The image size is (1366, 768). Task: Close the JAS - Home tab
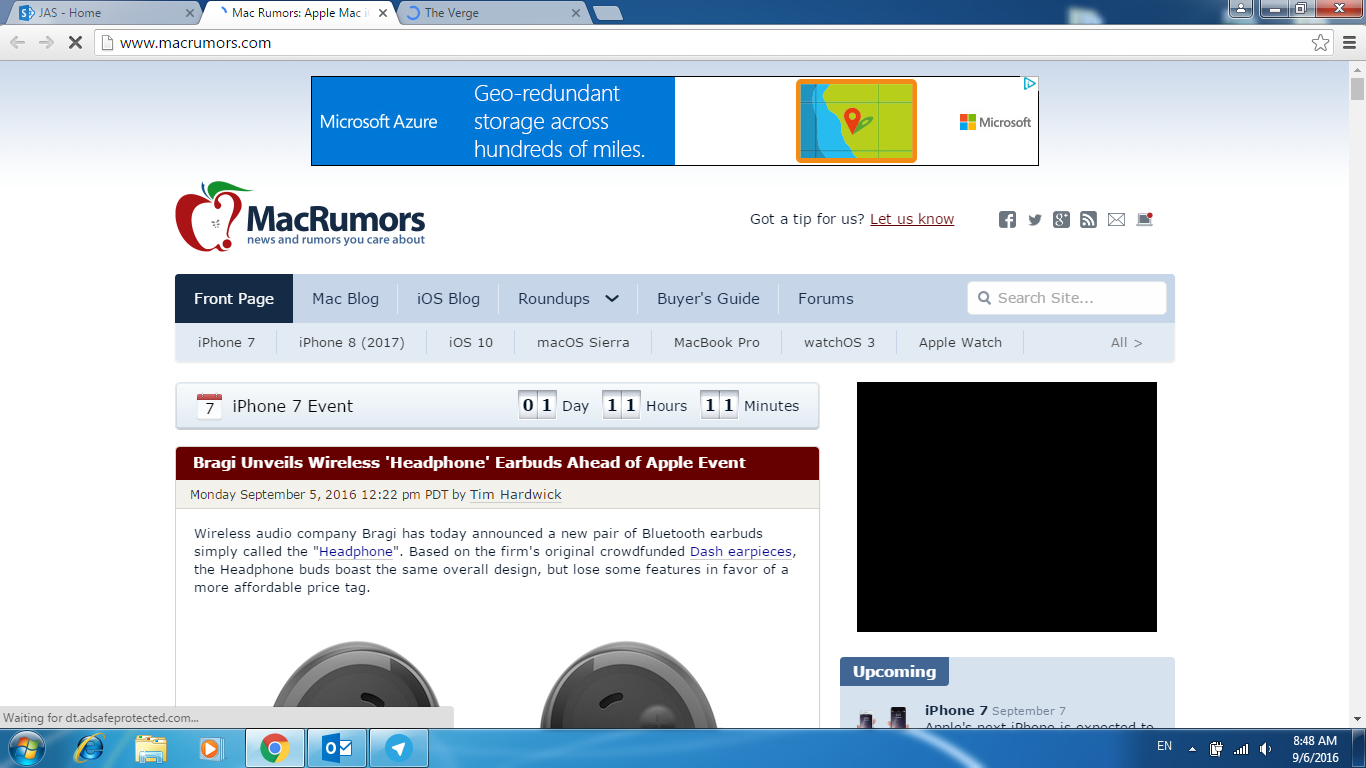coord(190,13)
